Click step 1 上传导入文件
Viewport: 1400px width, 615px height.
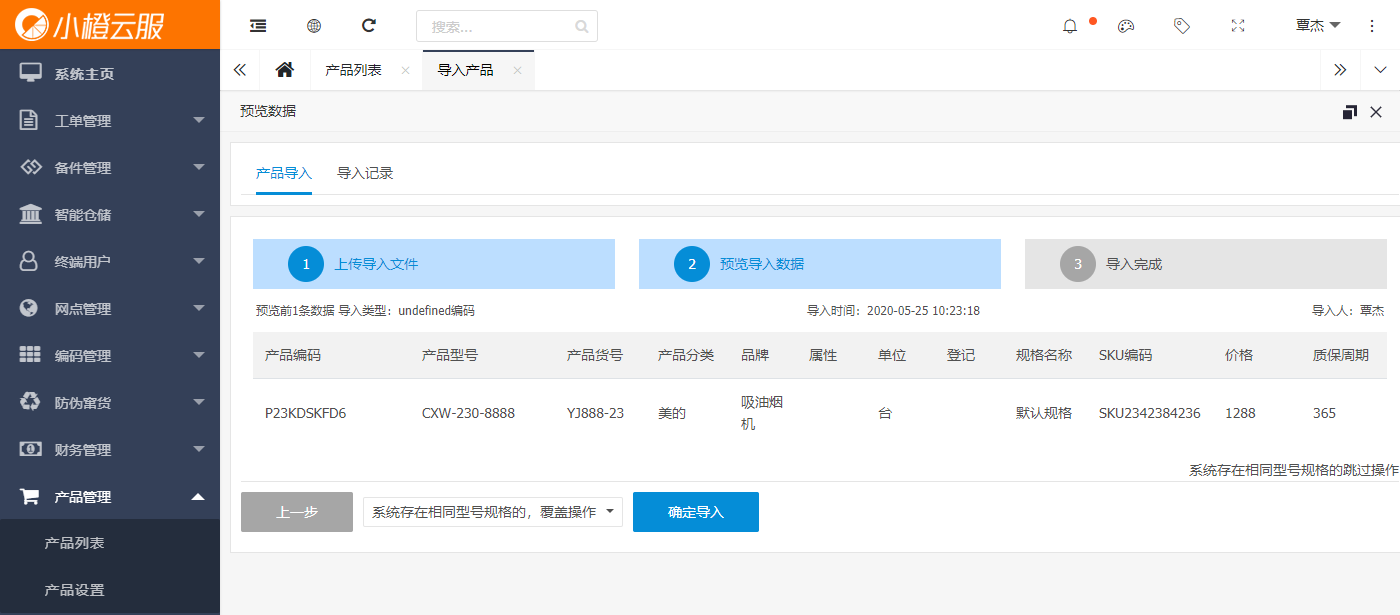(x=434, y=264)
